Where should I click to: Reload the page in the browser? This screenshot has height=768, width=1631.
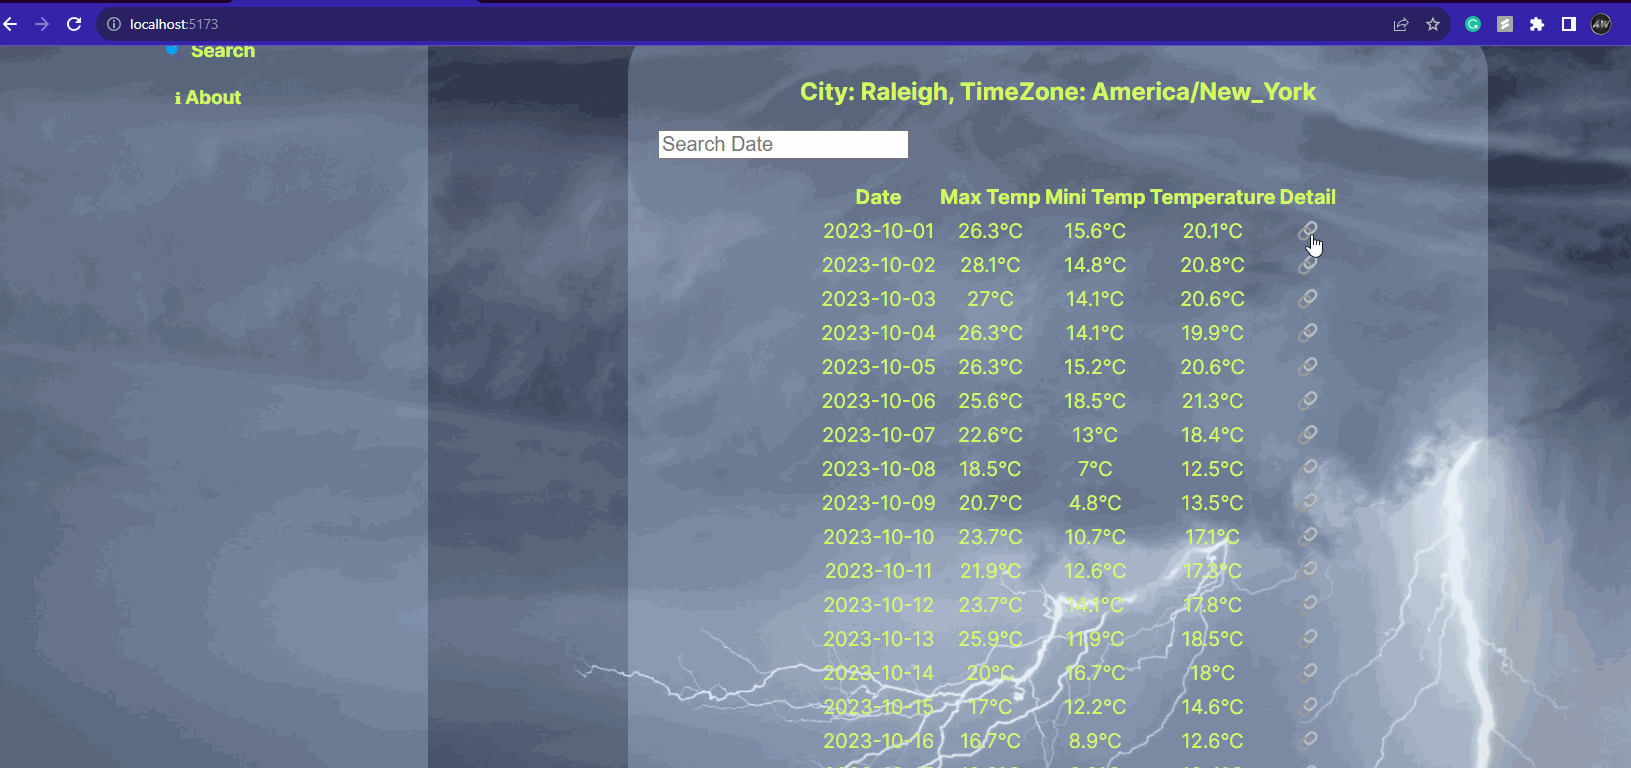[x=74, y=24]
